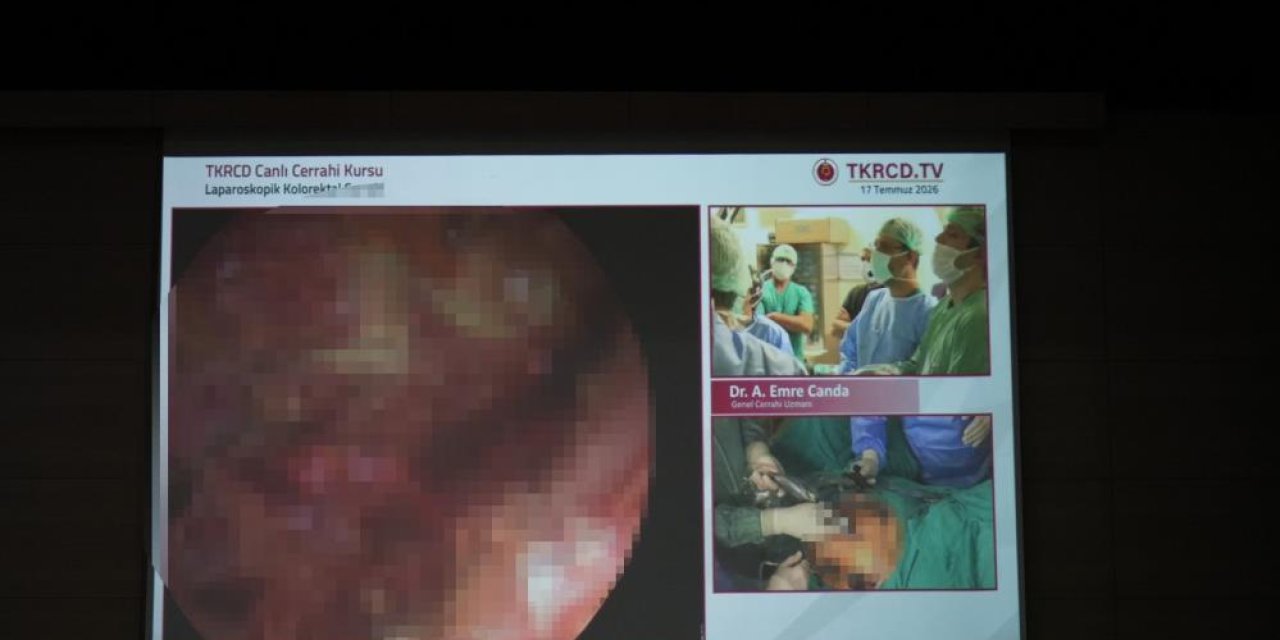Click the TKRCD.TV text logo
The height and width of the screenshot is (640, 1280).
tap(894, 171)
